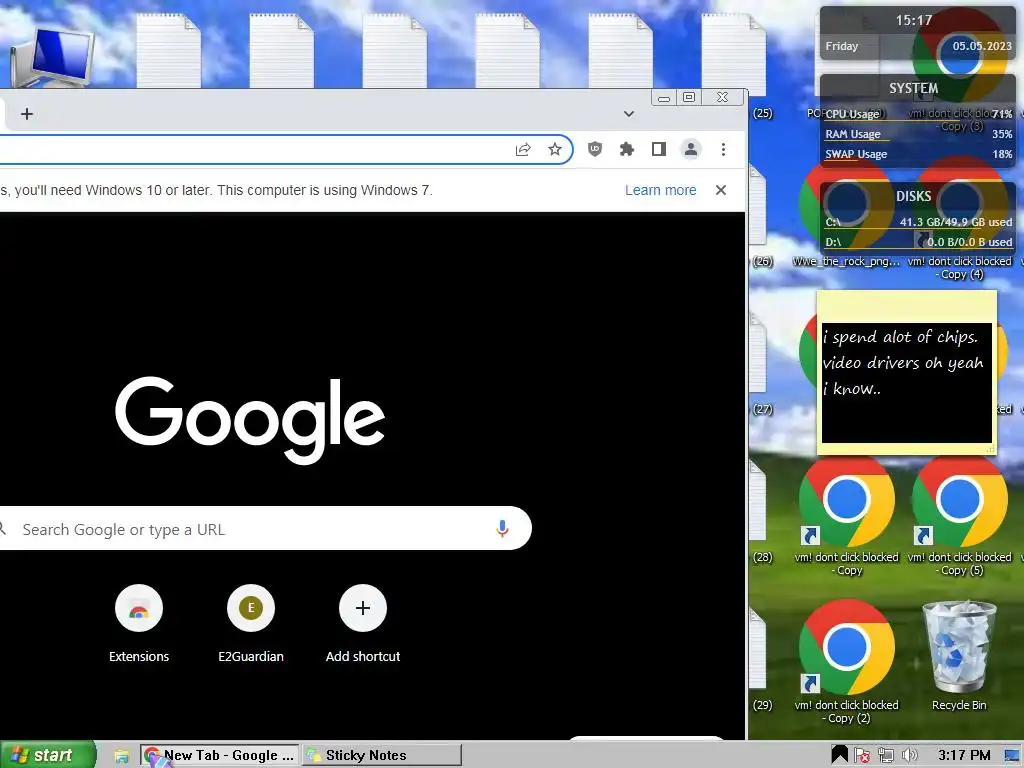Image resolution: width=1024 pixels, height=768 pixels.
Task: Click the taskbar clock showing 3:17 PM
Action: tap(963, 755)
